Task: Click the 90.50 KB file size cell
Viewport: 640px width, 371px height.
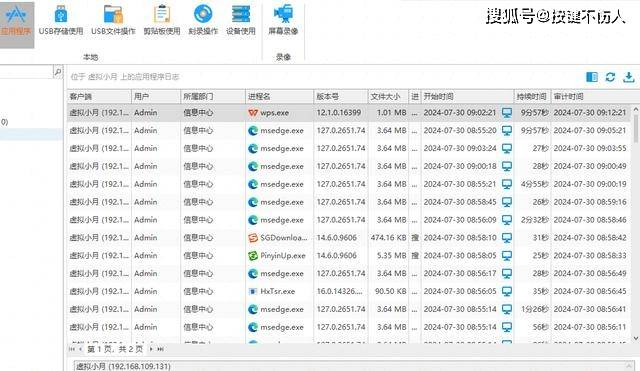Action: (x=391, y=291)
